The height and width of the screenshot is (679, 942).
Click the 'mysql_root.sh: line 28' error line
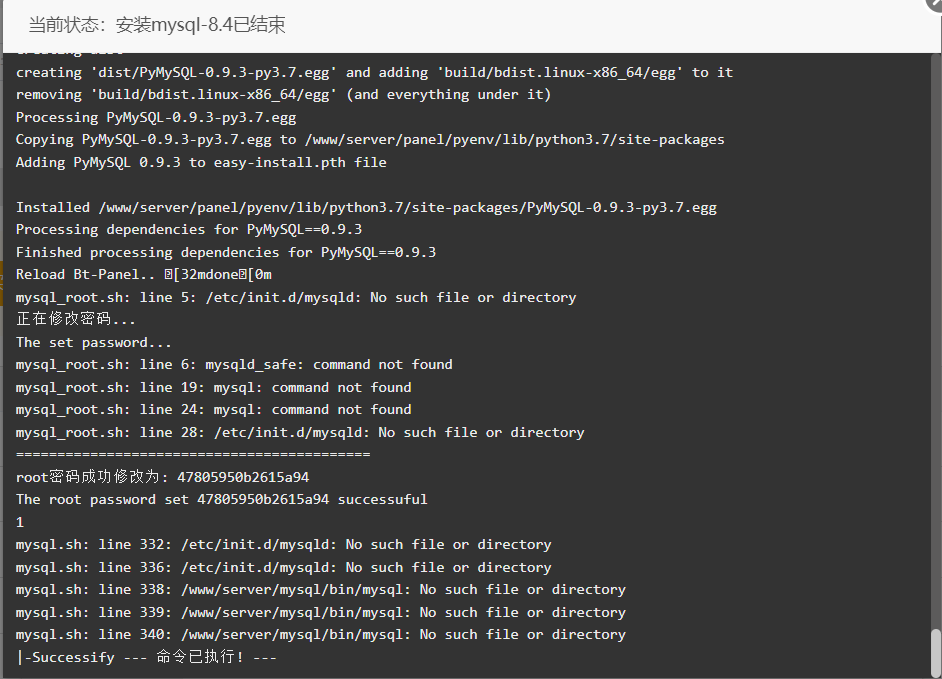point(300,433)
